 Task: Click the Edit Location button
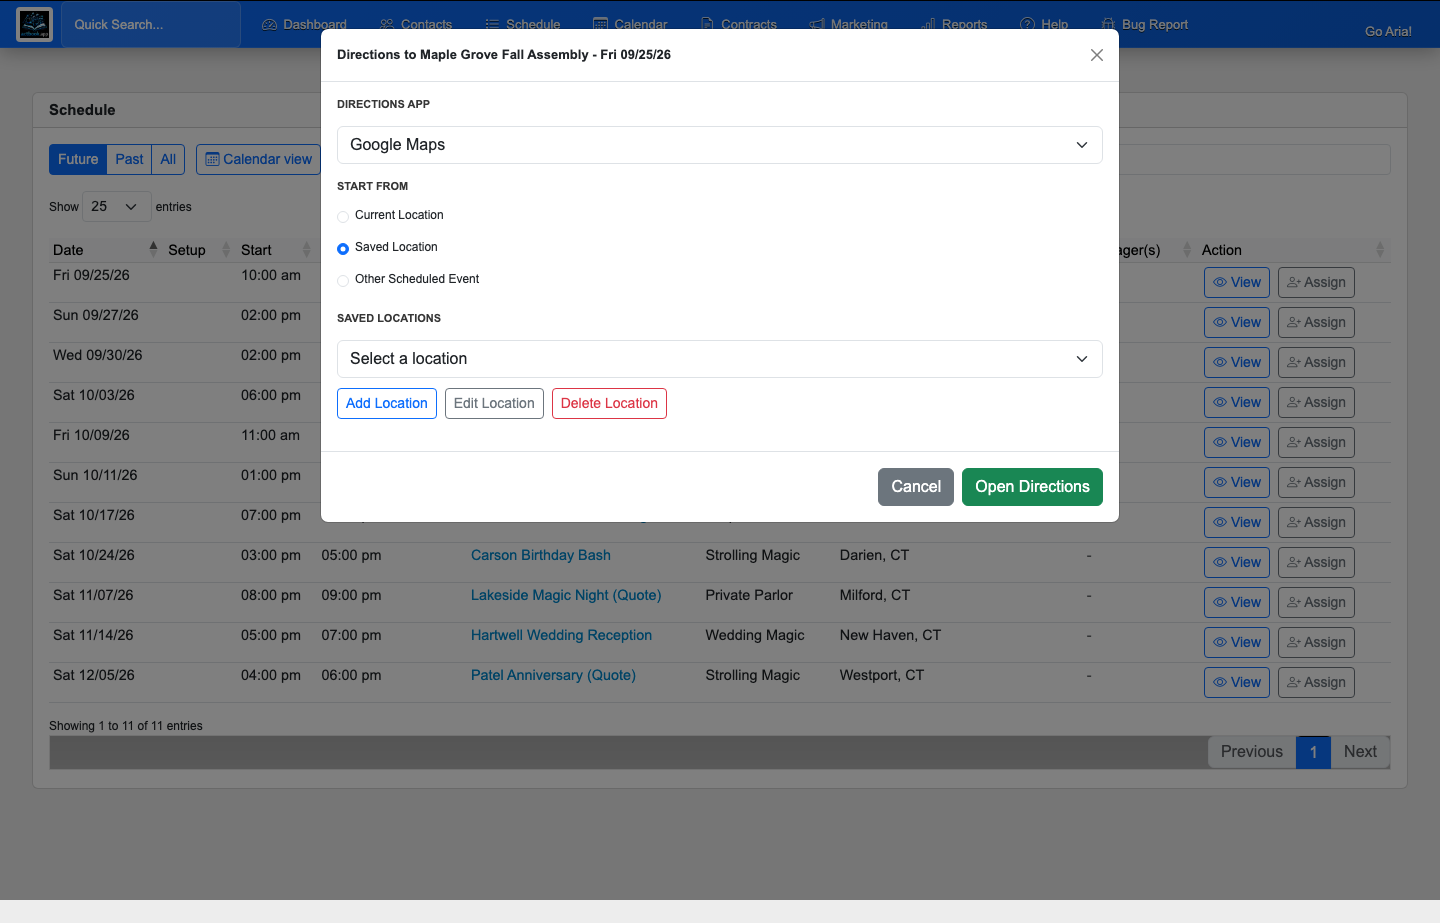click(494, 403)
